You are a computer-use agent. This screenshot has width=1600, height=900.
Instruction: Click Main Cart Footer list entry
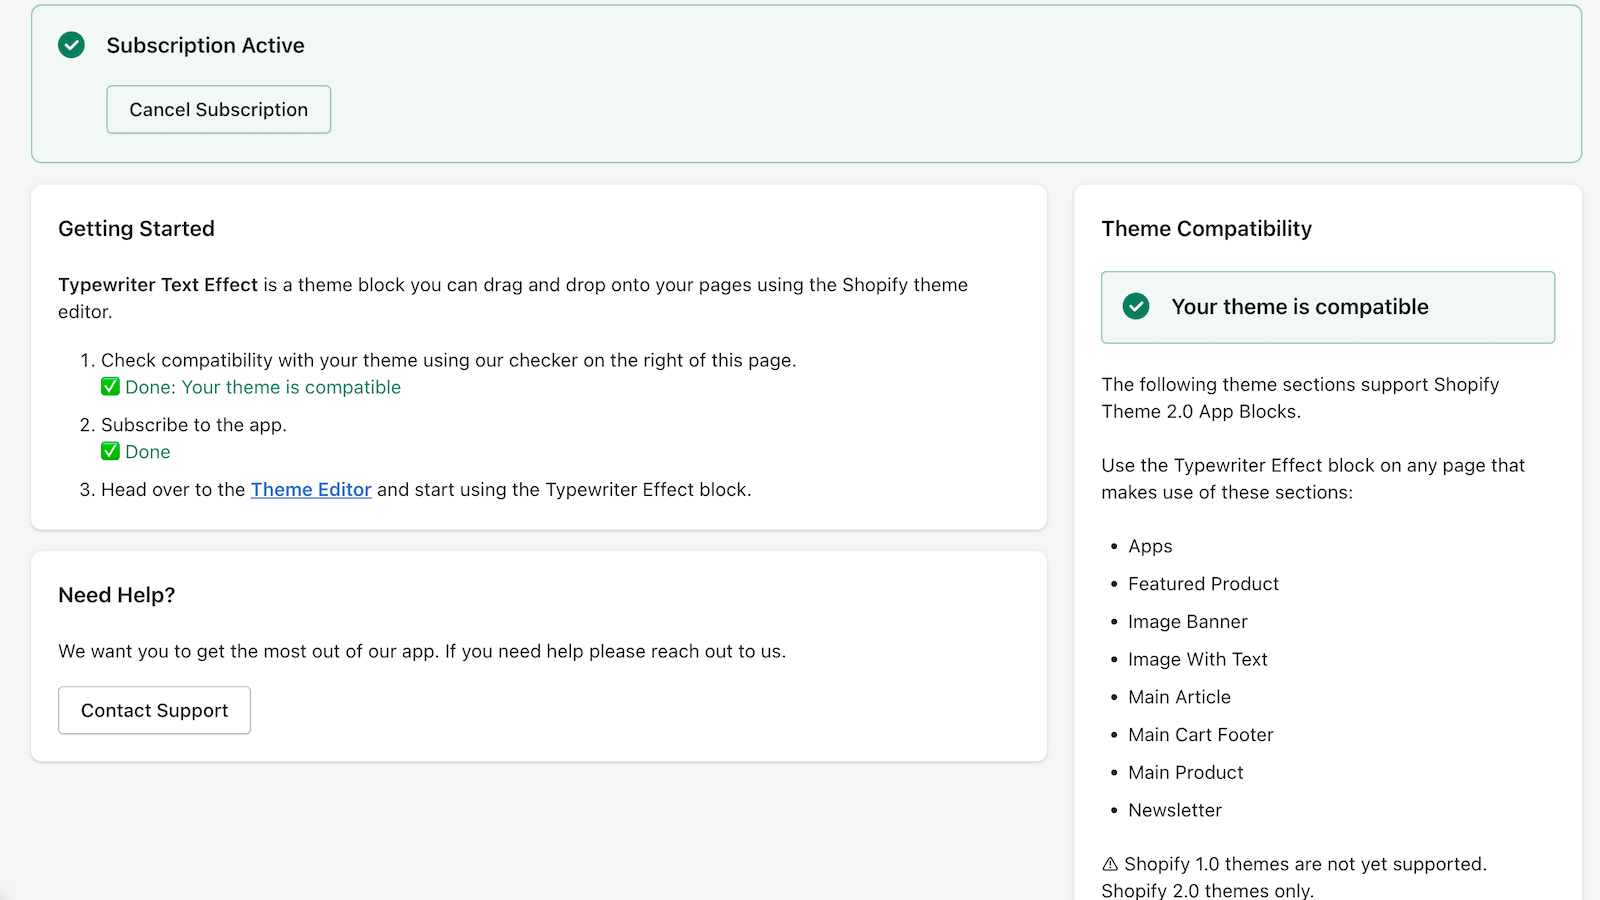tap(1200, 735)
